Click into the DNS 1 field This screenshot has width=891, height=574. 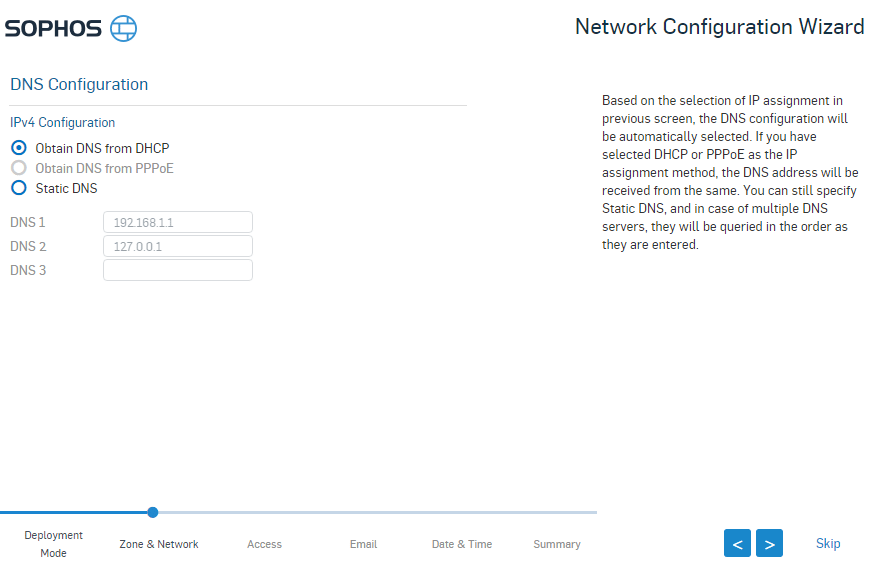178,222
